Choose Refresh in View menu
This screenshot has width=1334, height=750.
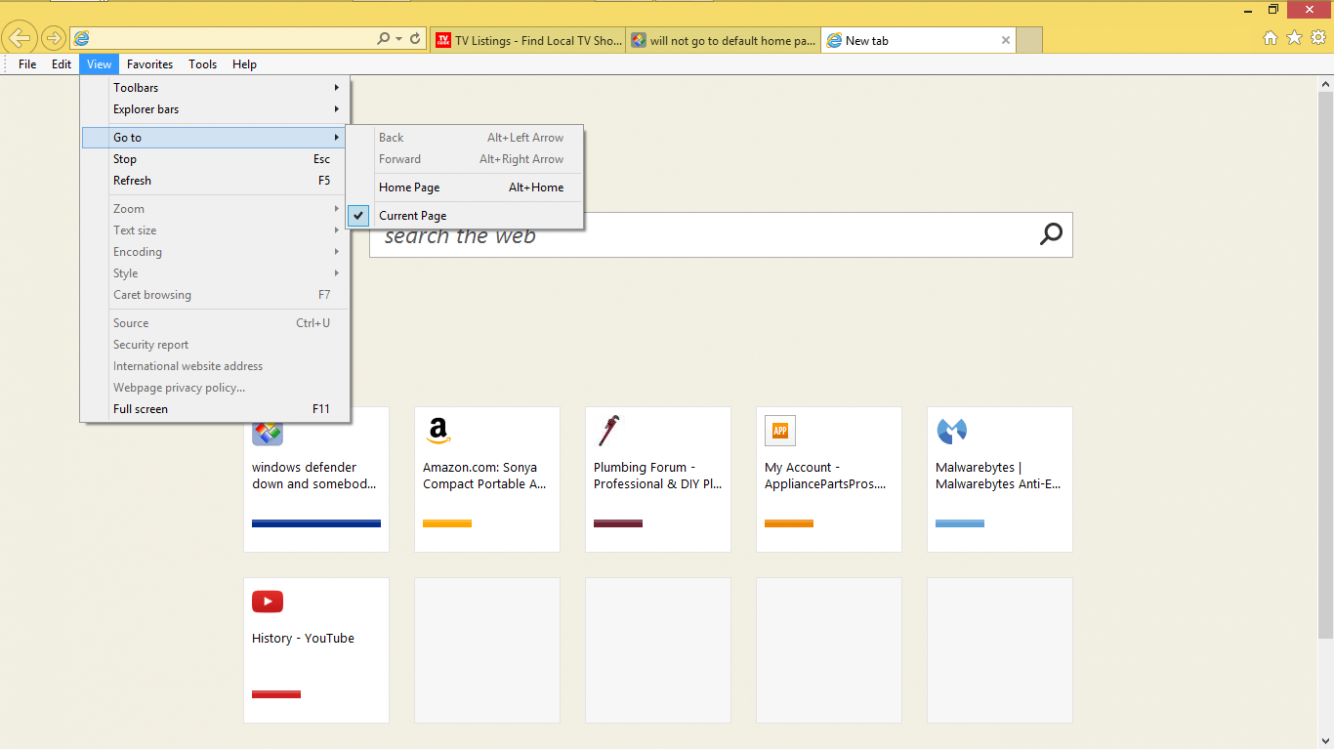pyautogui.click(x=215, y=181)
